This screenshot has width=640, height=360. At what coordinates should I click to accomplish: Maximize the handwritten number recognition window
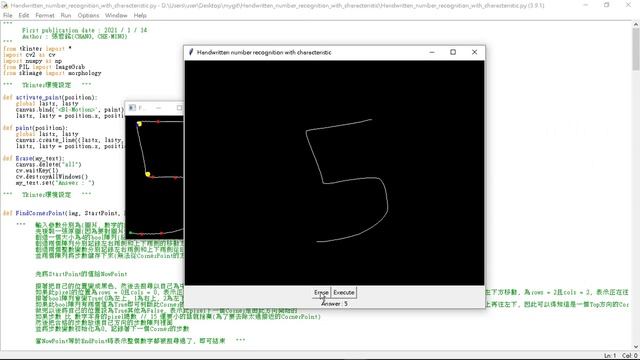click(x=453, y=52)
